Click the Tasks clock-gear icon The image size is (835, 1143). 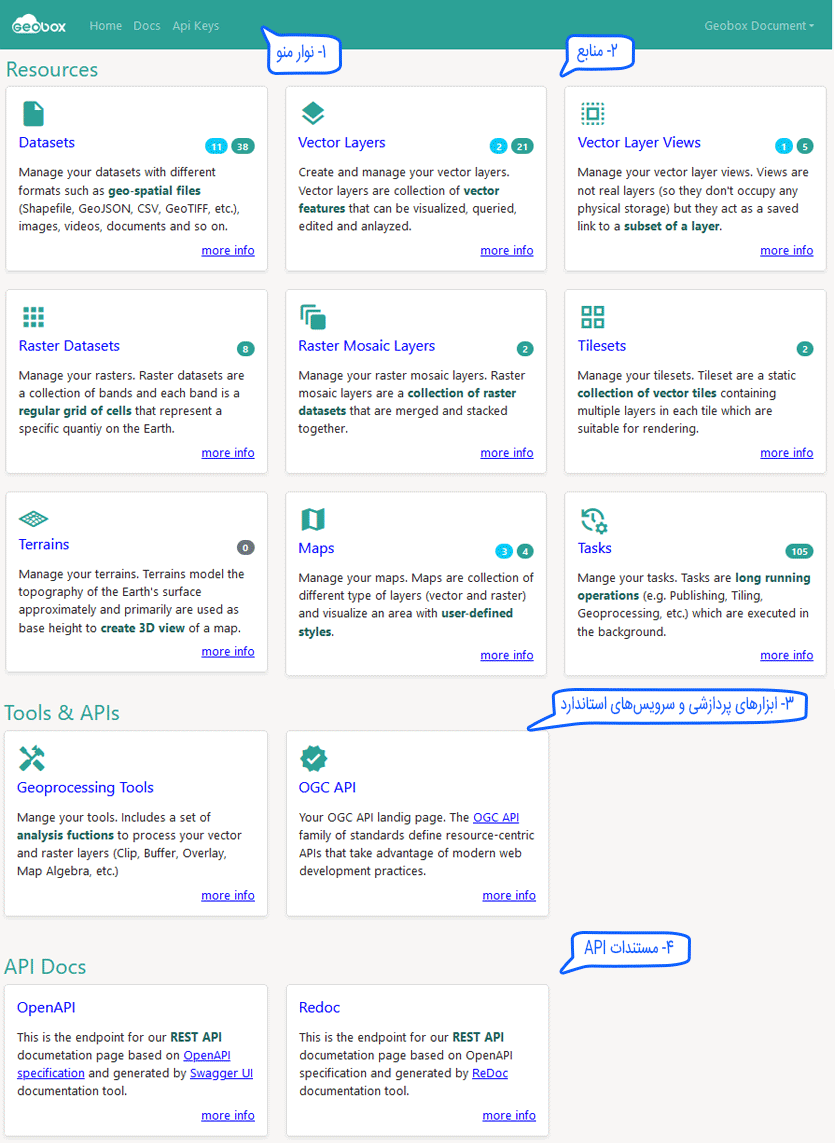[x=593, y=520]
